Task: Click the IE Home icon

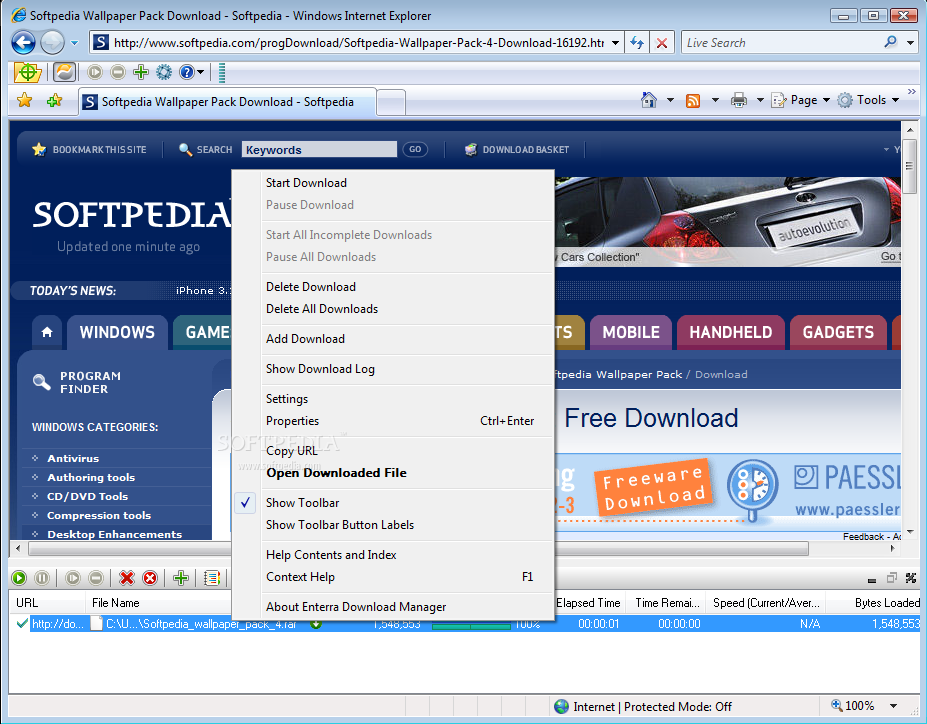Action: [649, 100]
